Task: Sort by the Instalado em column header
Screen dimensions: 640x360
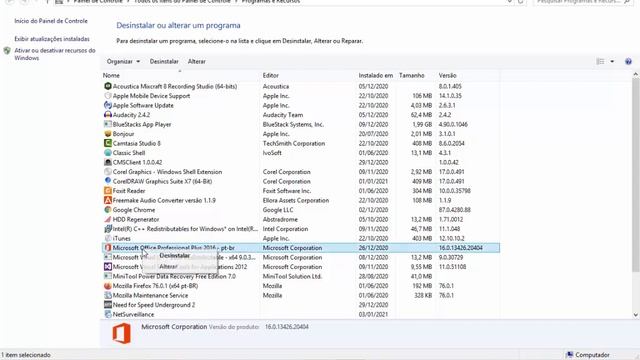Action: [376, 76]
